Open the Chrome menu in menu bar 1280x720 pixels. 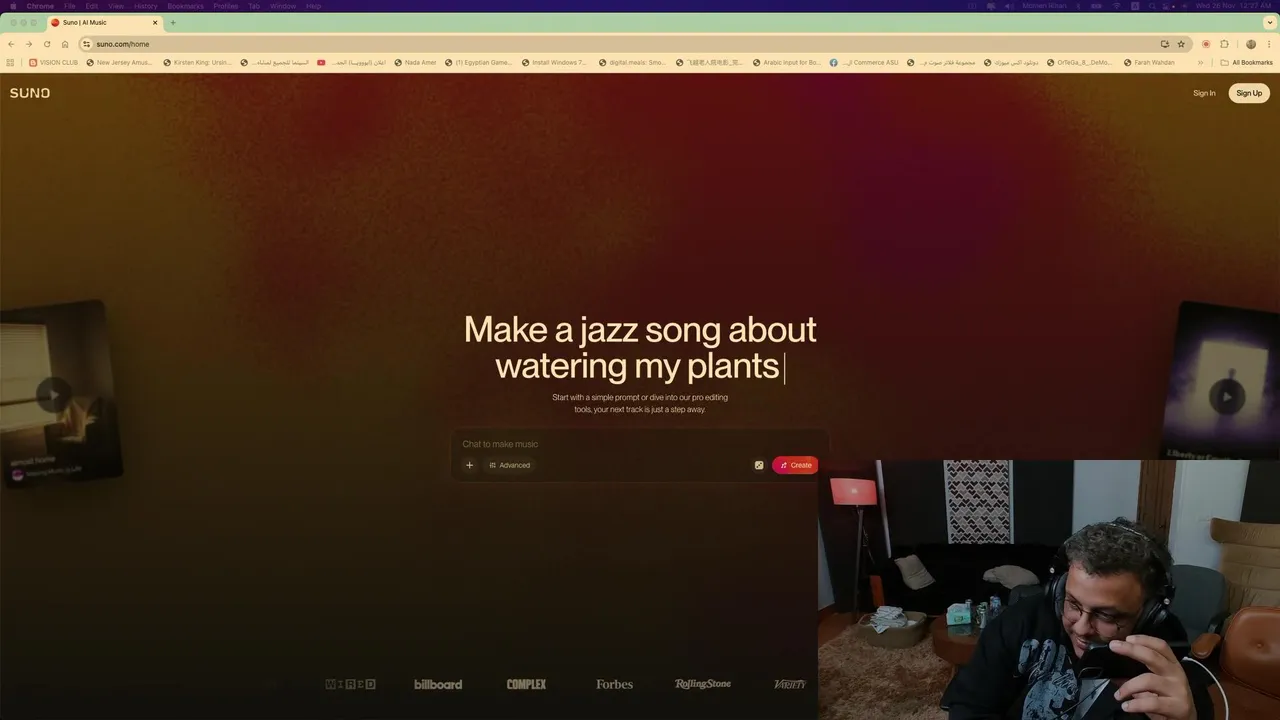[40, 6]
